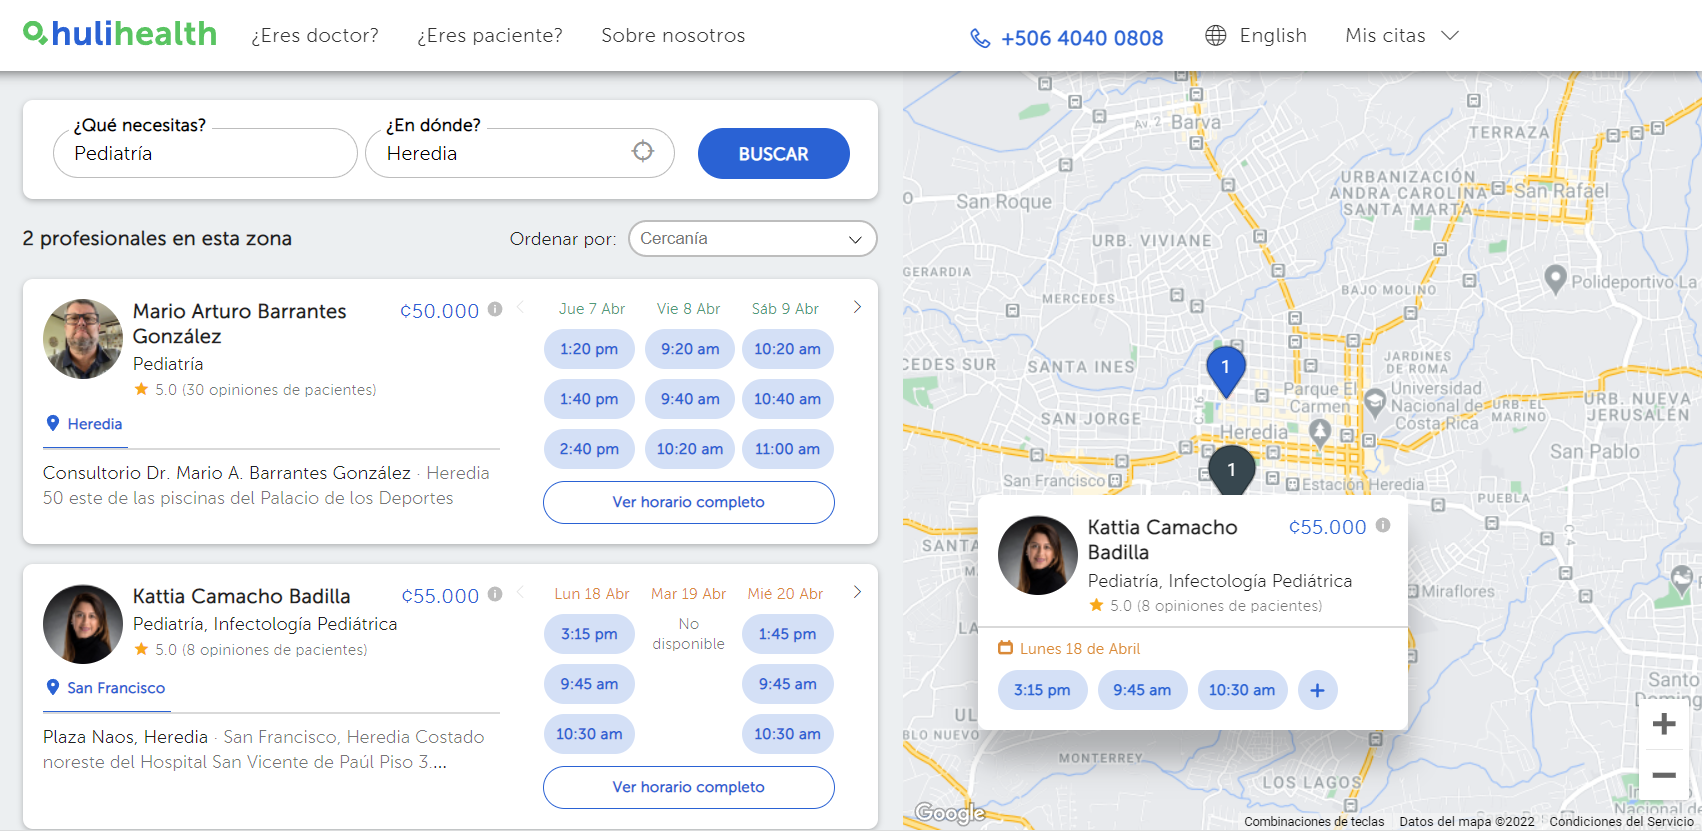Show next dates for Mario Barrantes schedule
The width and height of the screenshot is (1702, 832).
pos(857,307)
